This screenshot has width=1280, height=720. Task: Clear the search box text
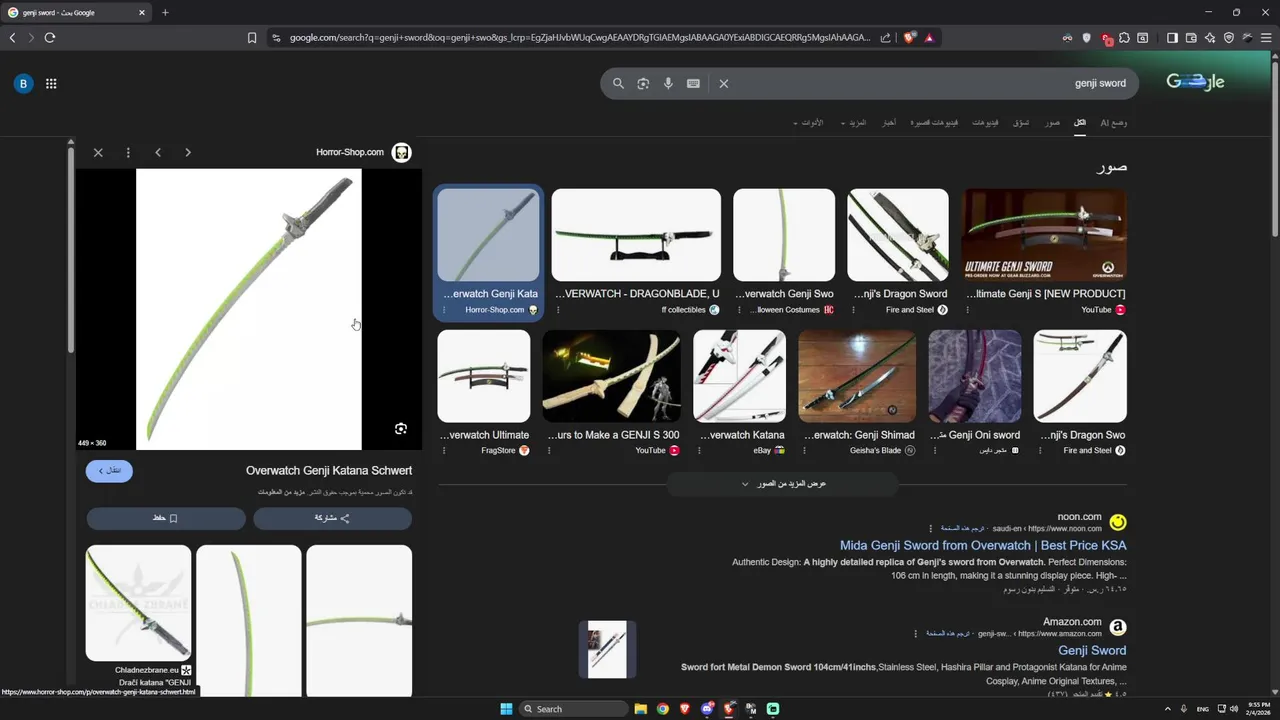click(x=724, y=84)
